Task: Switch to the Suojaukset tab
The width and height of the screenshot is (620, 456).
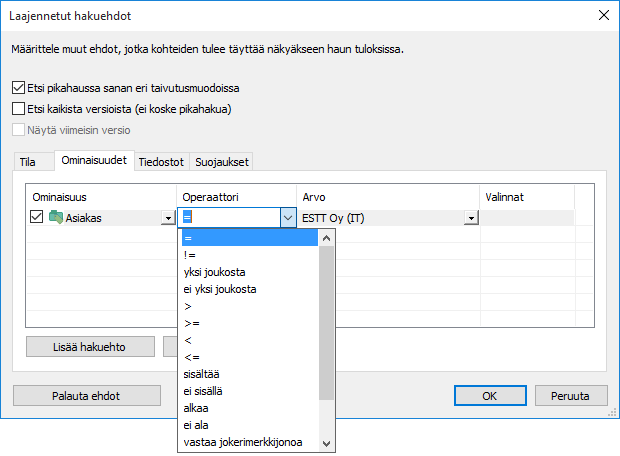Action: (x=224, y=162)
